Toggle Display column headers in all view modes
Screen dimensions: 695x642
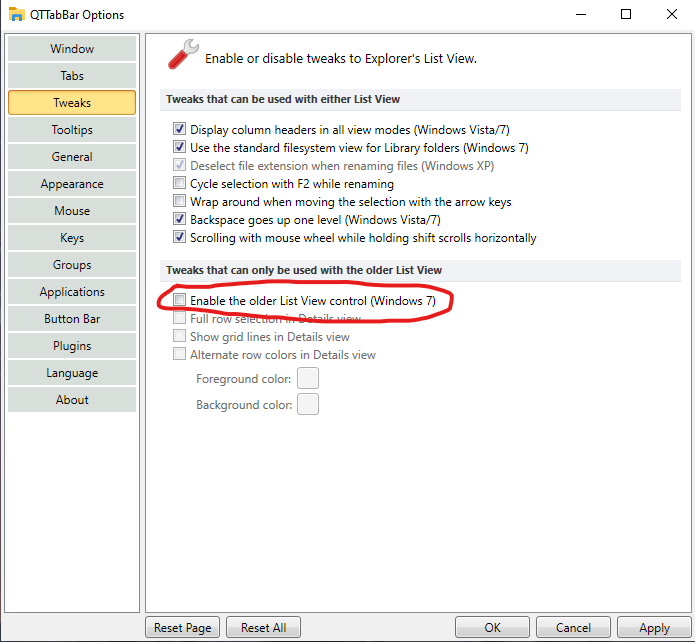(180, 129)
